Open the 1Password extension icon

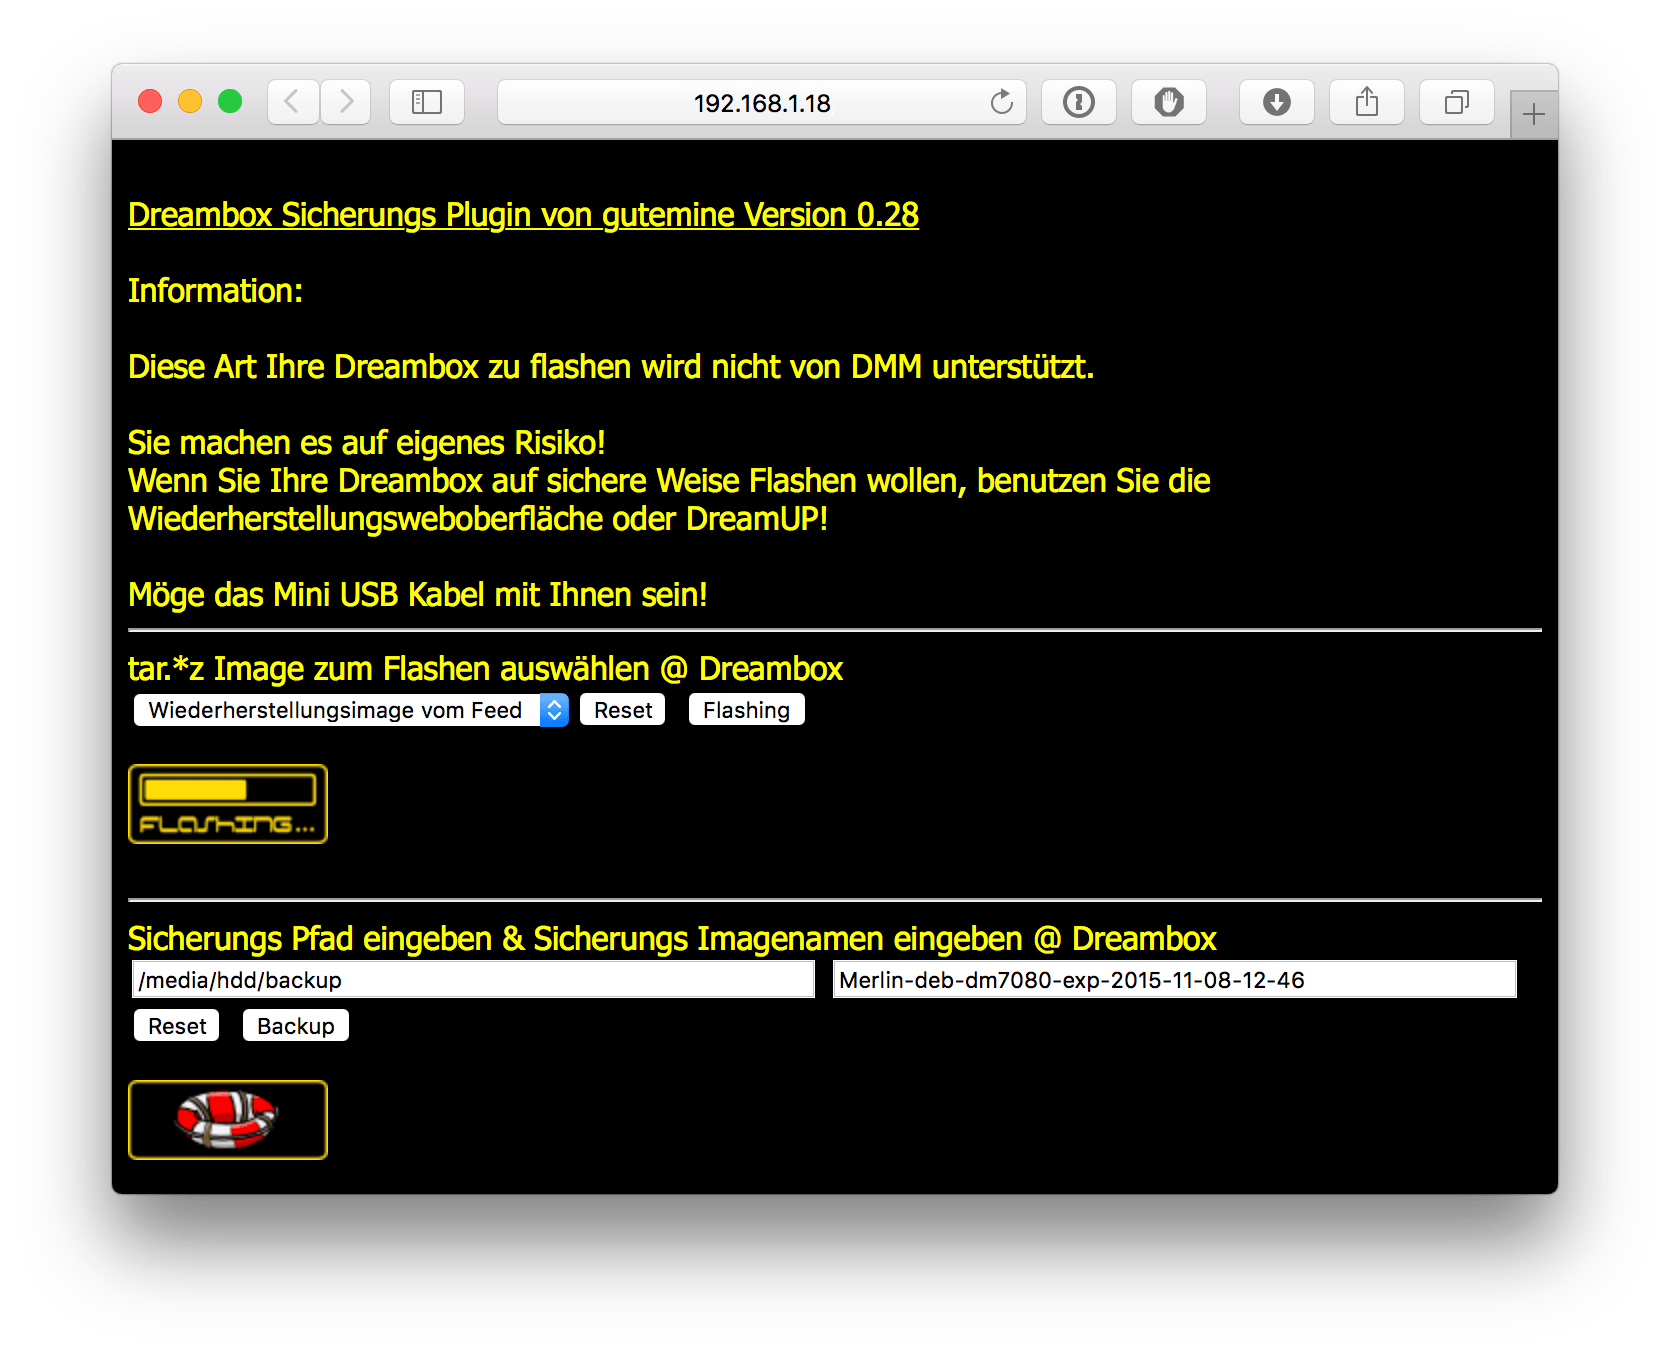tap(1079, 102)
